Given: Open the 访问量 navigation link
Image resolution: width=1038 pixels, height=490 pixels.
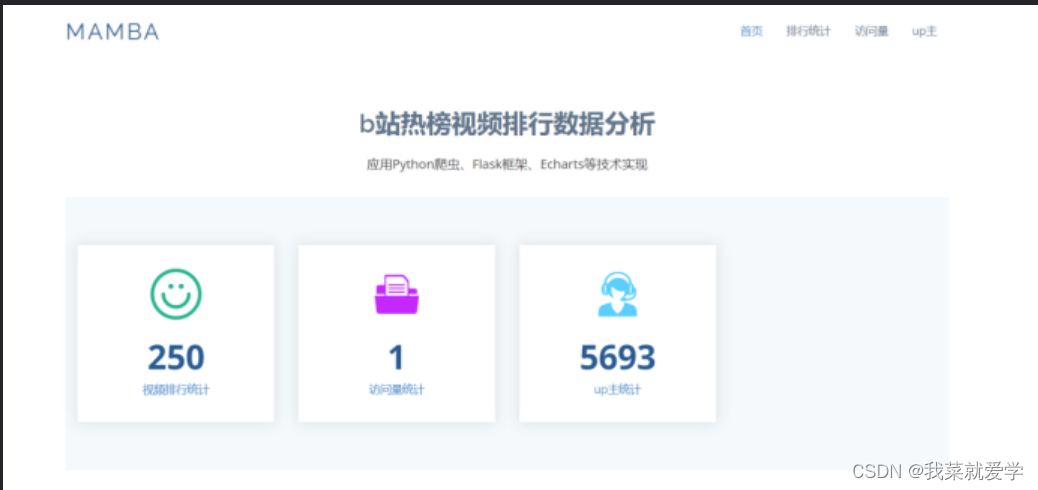Looking at the screenshot, I should tap(871, 31).
